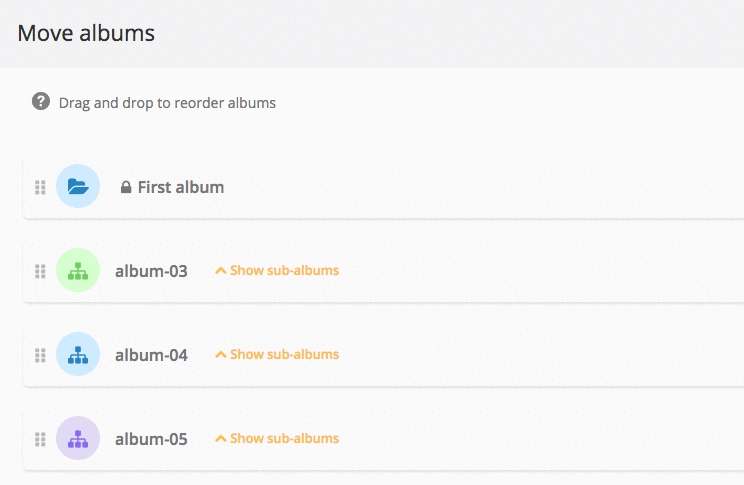The width and height of the screenshot is (744, 485).
Task: Show sub-albums of album-04
Action: pyautogui.click(x=277, y=354)
